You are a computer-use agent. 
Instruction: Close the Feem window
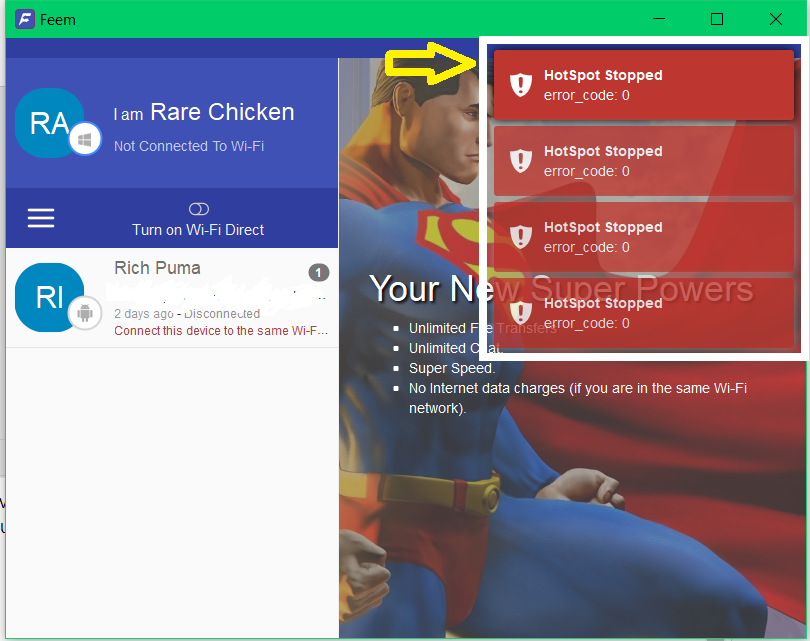[x=775, y=19]
